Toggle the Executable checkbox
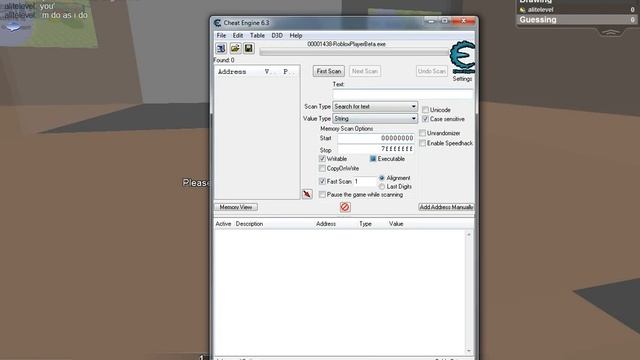This screenshot has width=640, height=360. pyautogui.click(x=373, y=159)
